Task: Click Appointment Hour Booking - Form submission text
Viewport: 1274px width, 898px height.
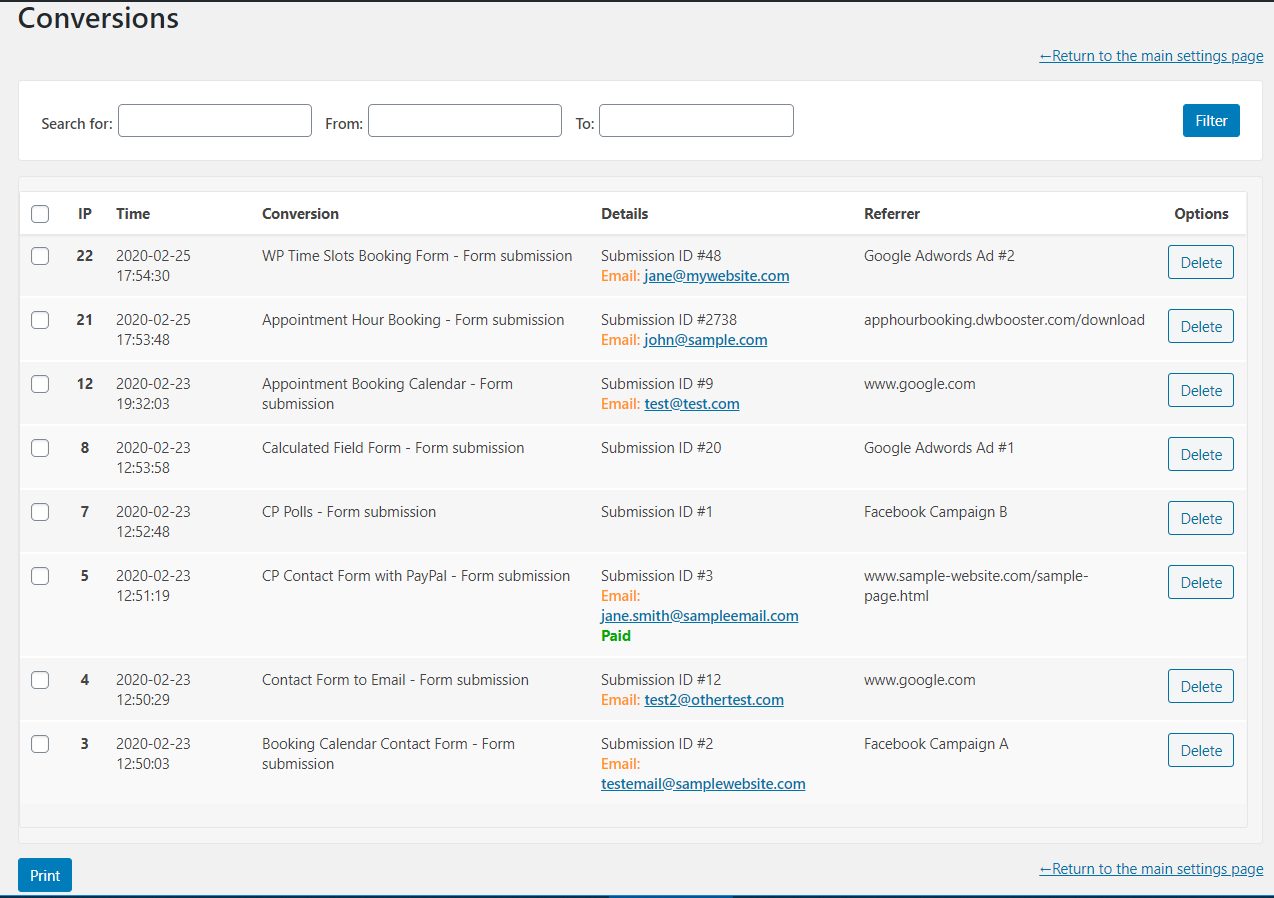Action: coord(413,320)
